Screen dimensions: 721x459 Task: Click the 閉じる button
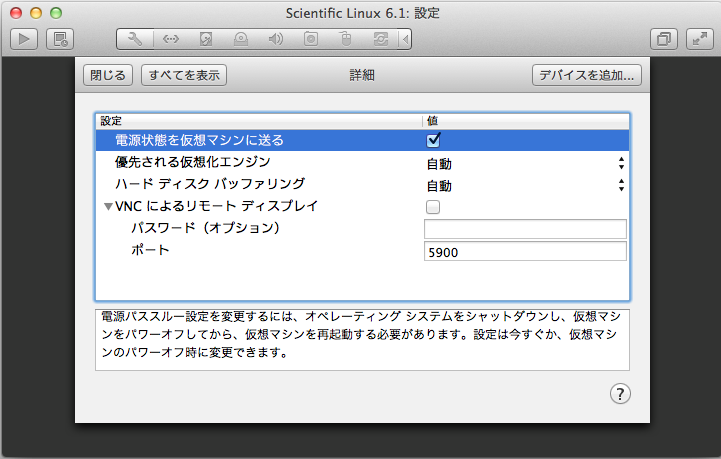click(108, 75)
